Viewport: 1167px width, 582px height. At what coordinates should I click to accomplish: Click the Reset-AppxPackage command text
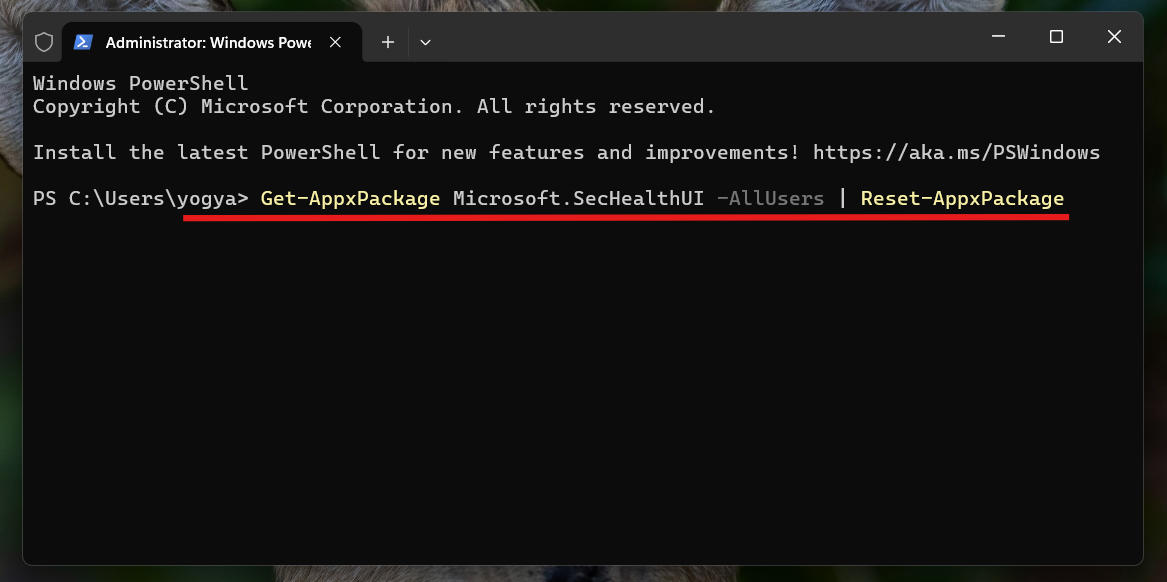click(961, 198)
